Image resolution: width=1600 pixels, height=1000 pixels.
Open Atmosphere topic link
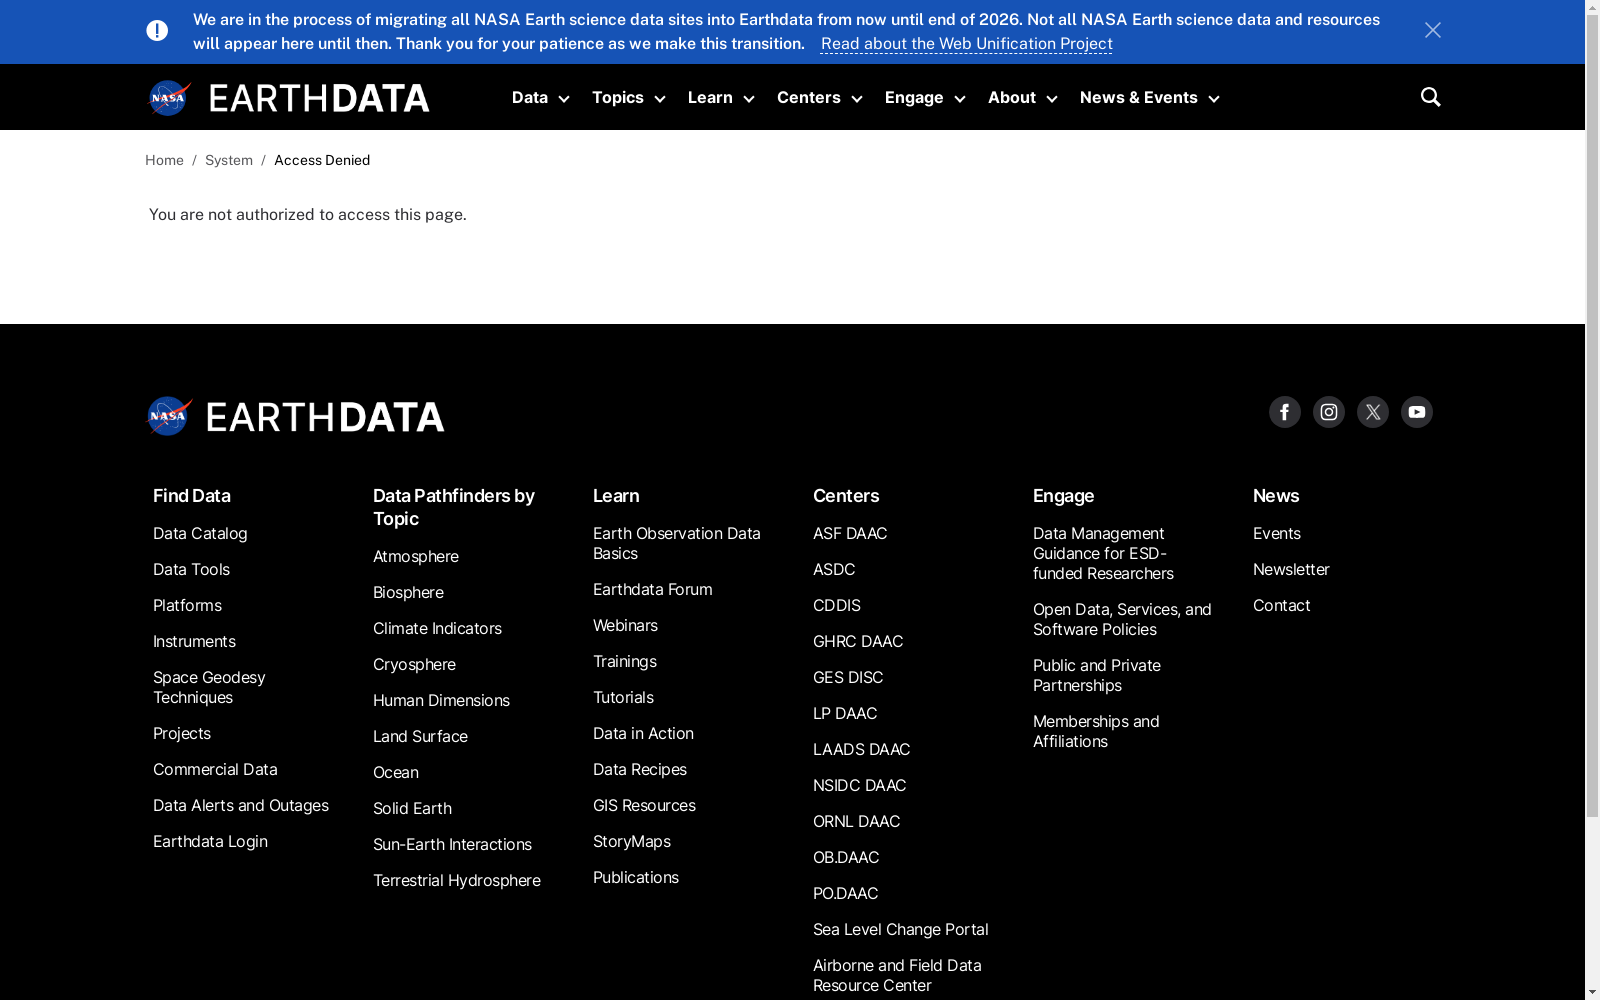[x=416, y=557]
